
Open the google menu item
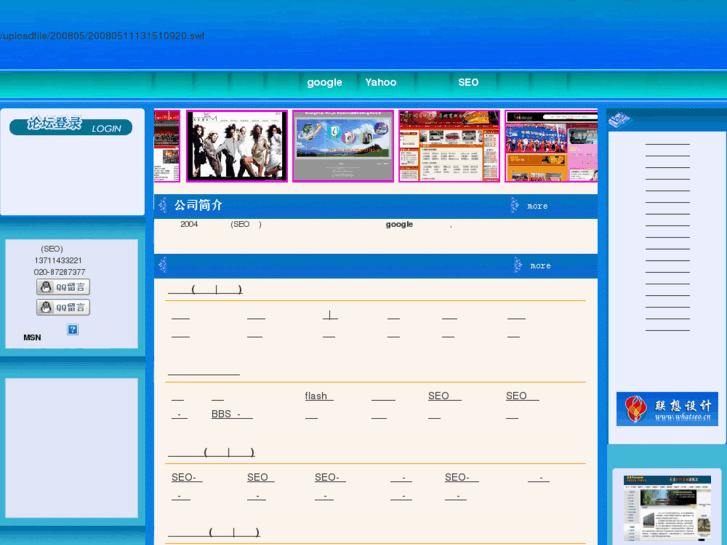325,83
